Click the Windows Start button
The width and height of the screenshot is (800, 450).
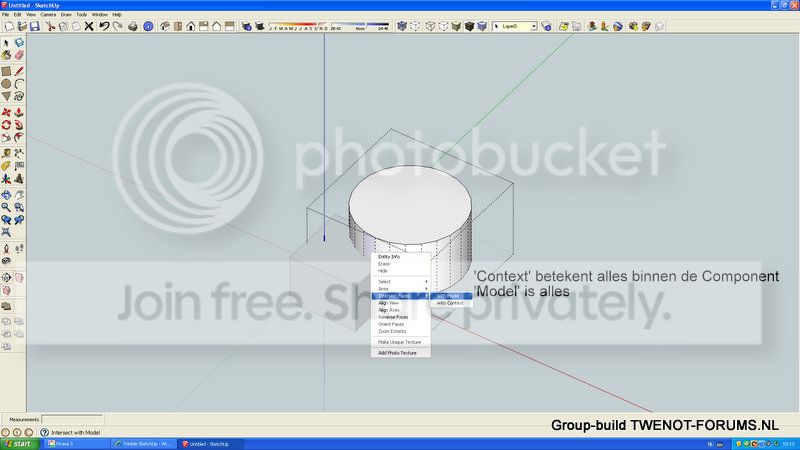[19, 444]
